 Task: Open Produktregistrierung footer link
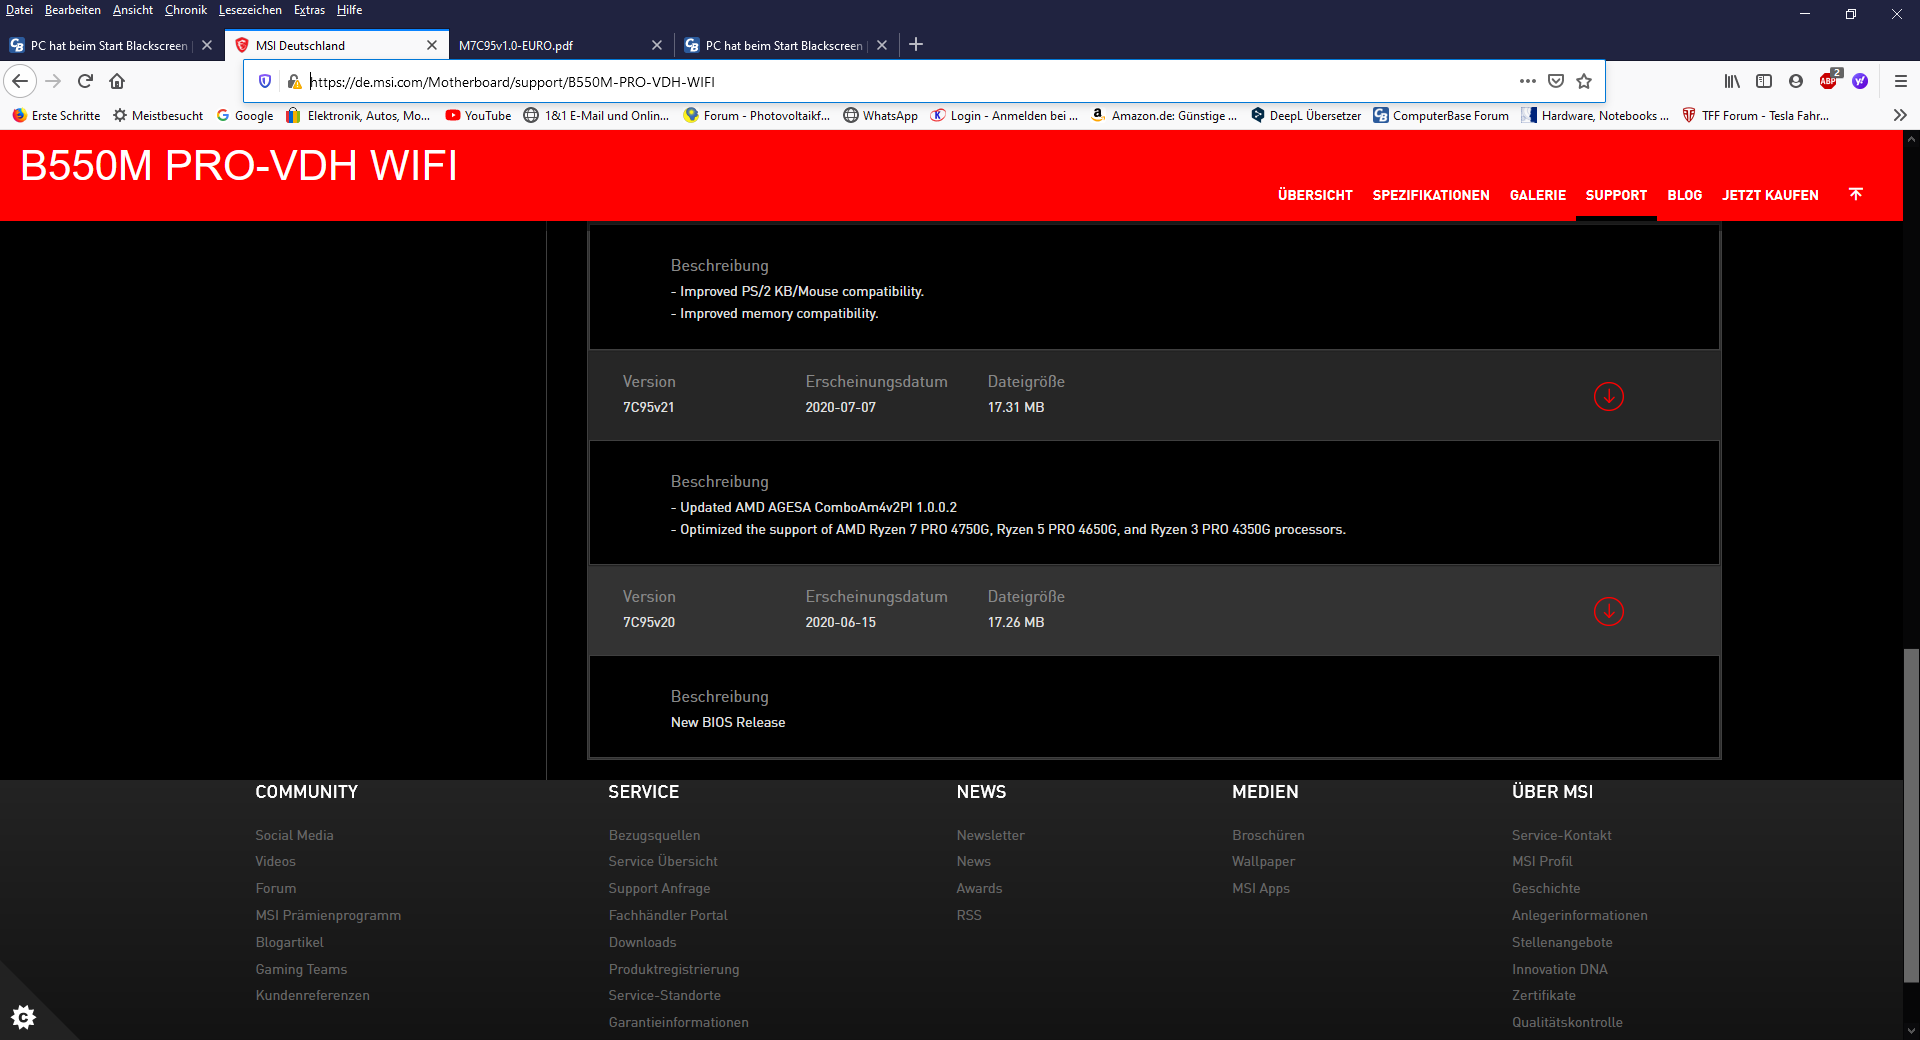[x=674, y=969]
